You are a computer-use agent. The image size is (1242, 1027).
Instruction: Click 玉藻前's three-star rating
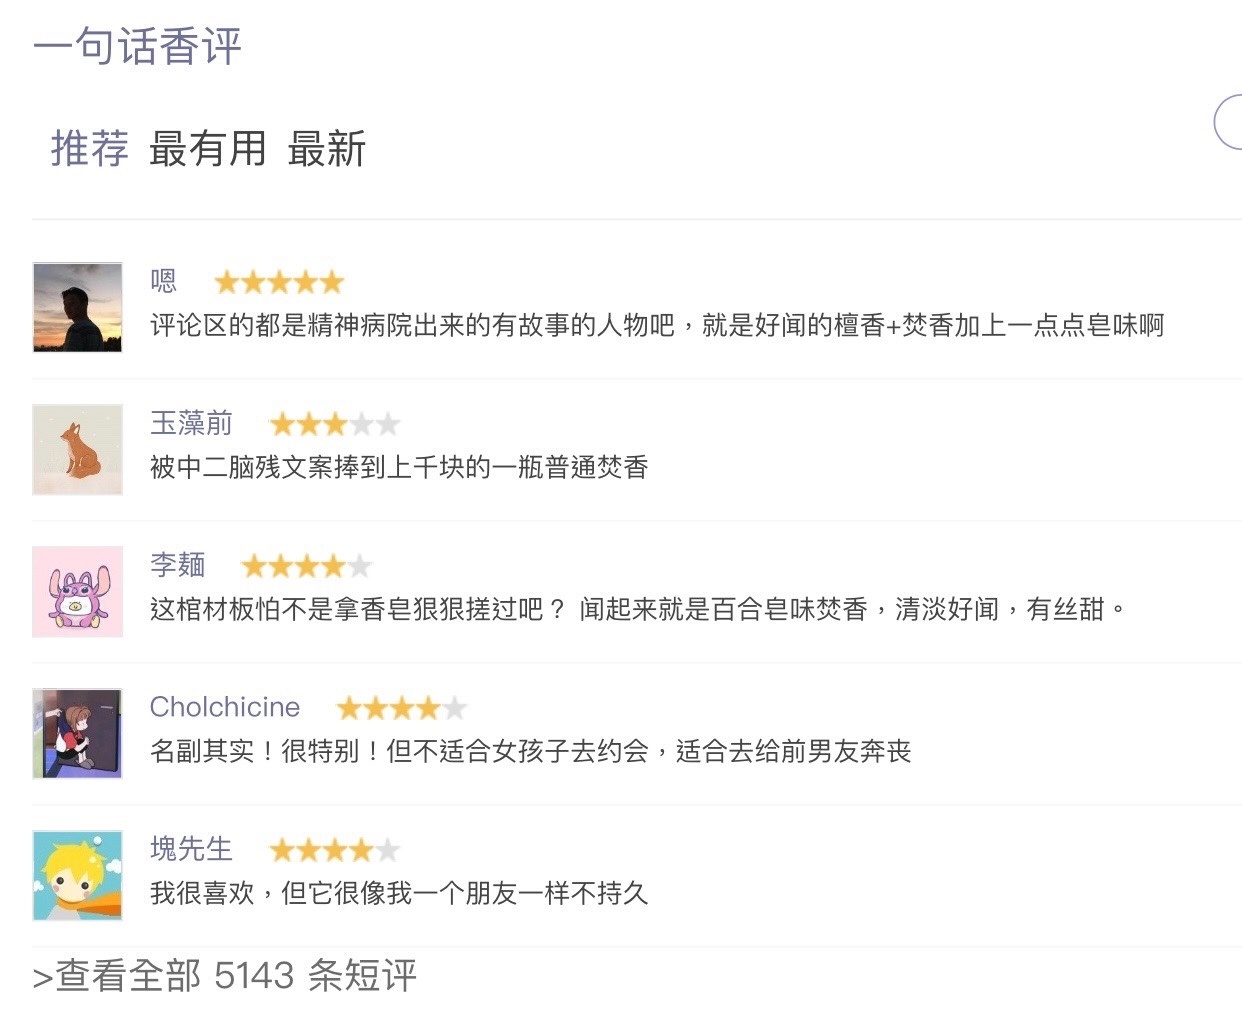[x=335, y=424]
